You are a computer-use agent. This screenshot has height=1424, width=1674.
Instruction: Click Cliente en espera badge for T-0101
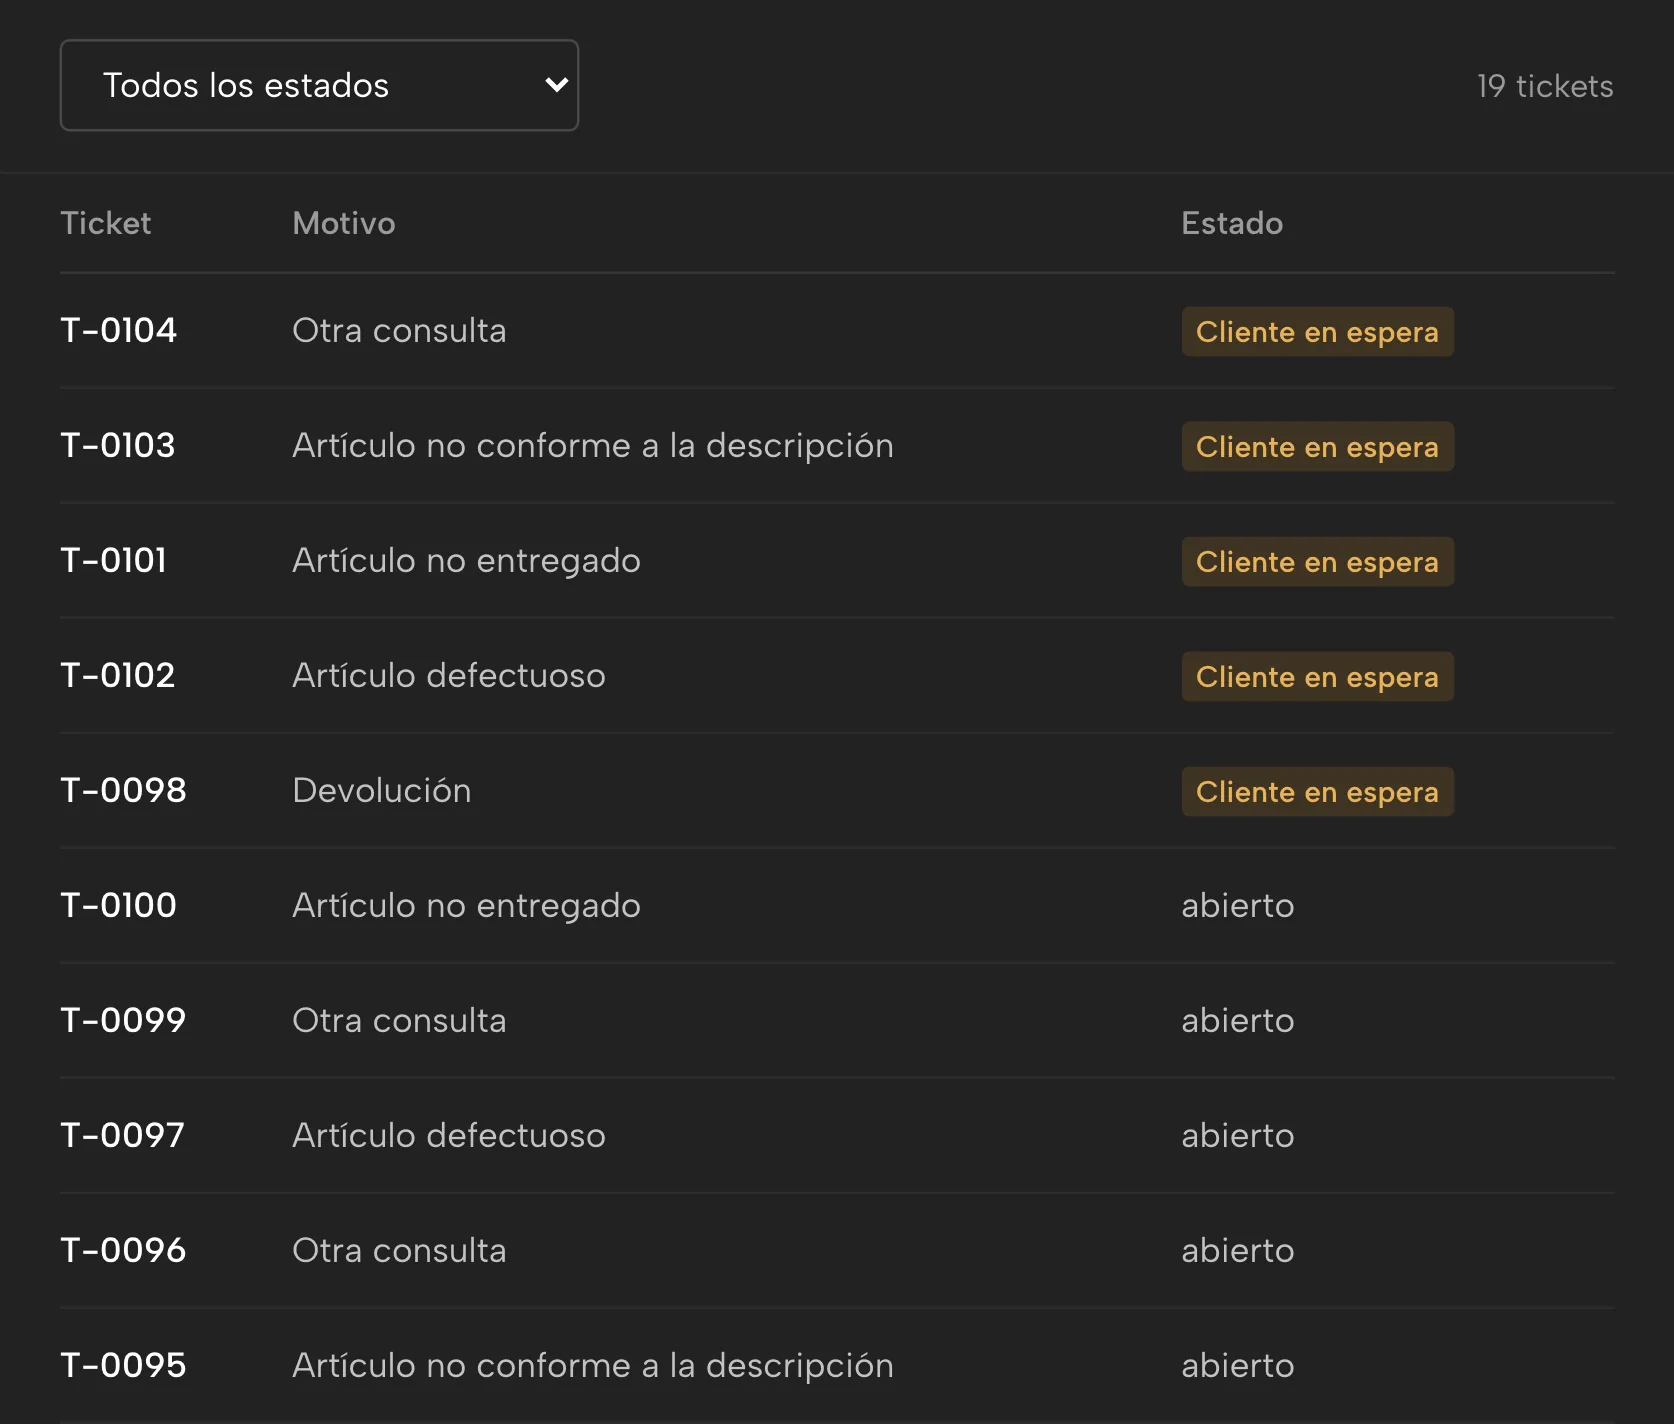coord(1317,562)
